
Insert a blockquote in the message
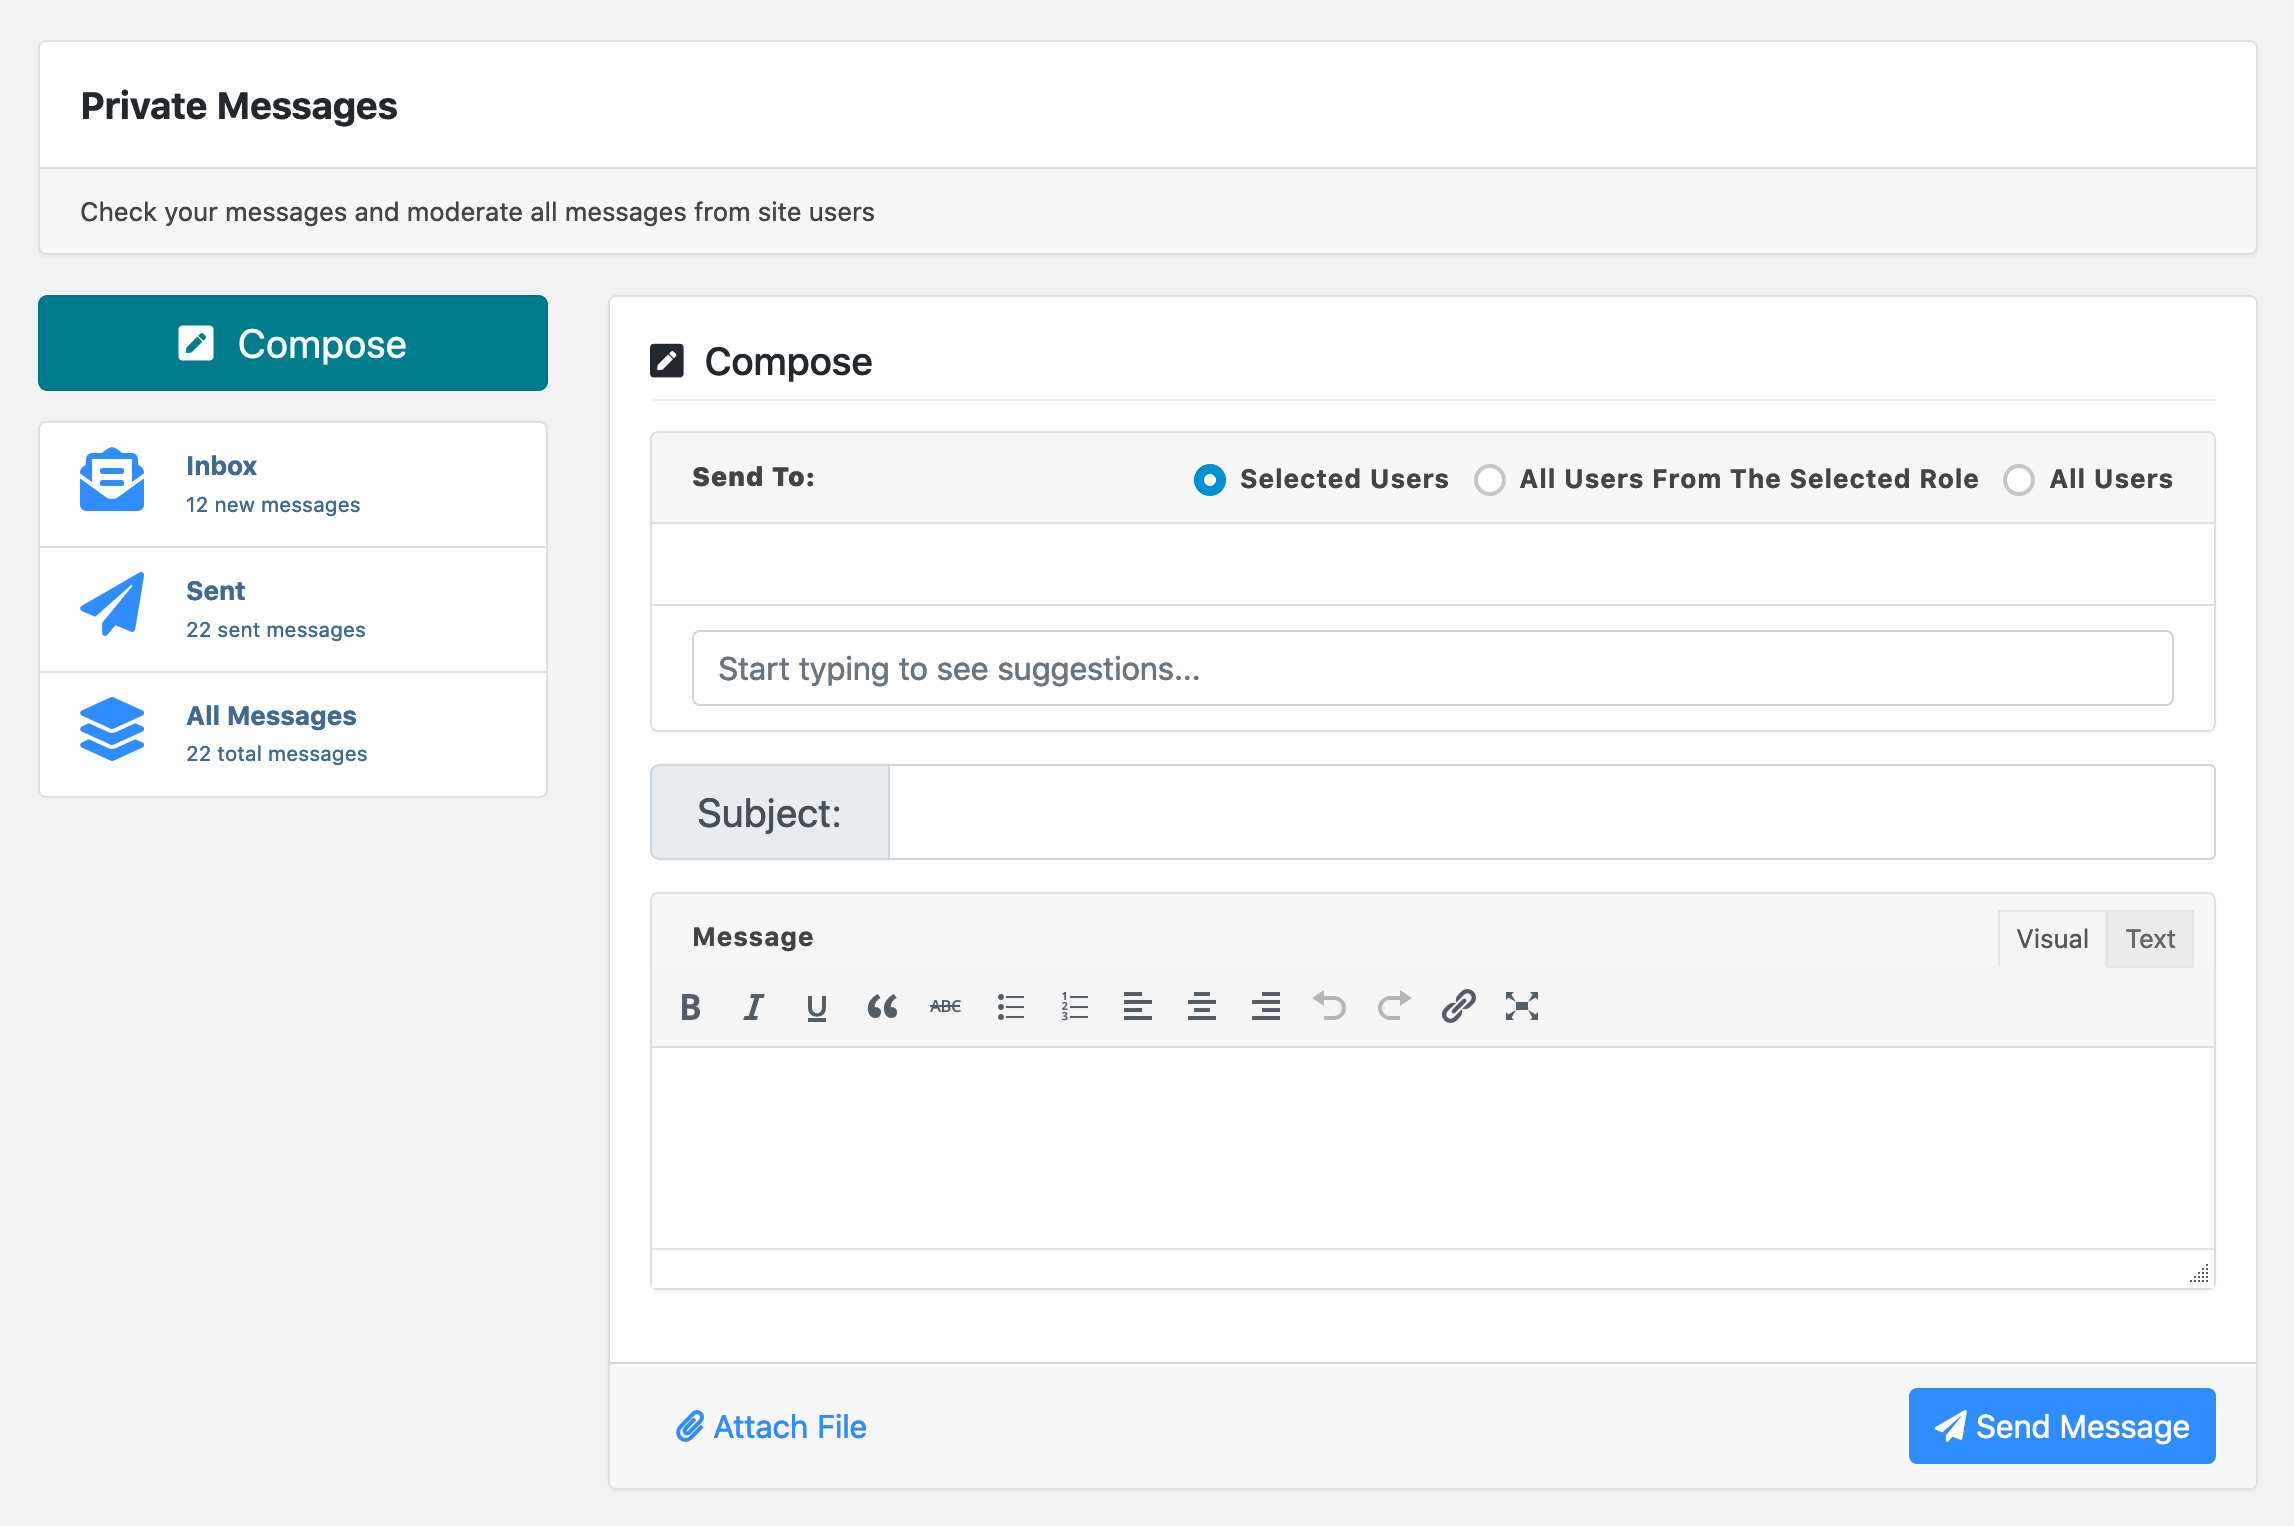pyautogui.click(x=881, y=1006)
